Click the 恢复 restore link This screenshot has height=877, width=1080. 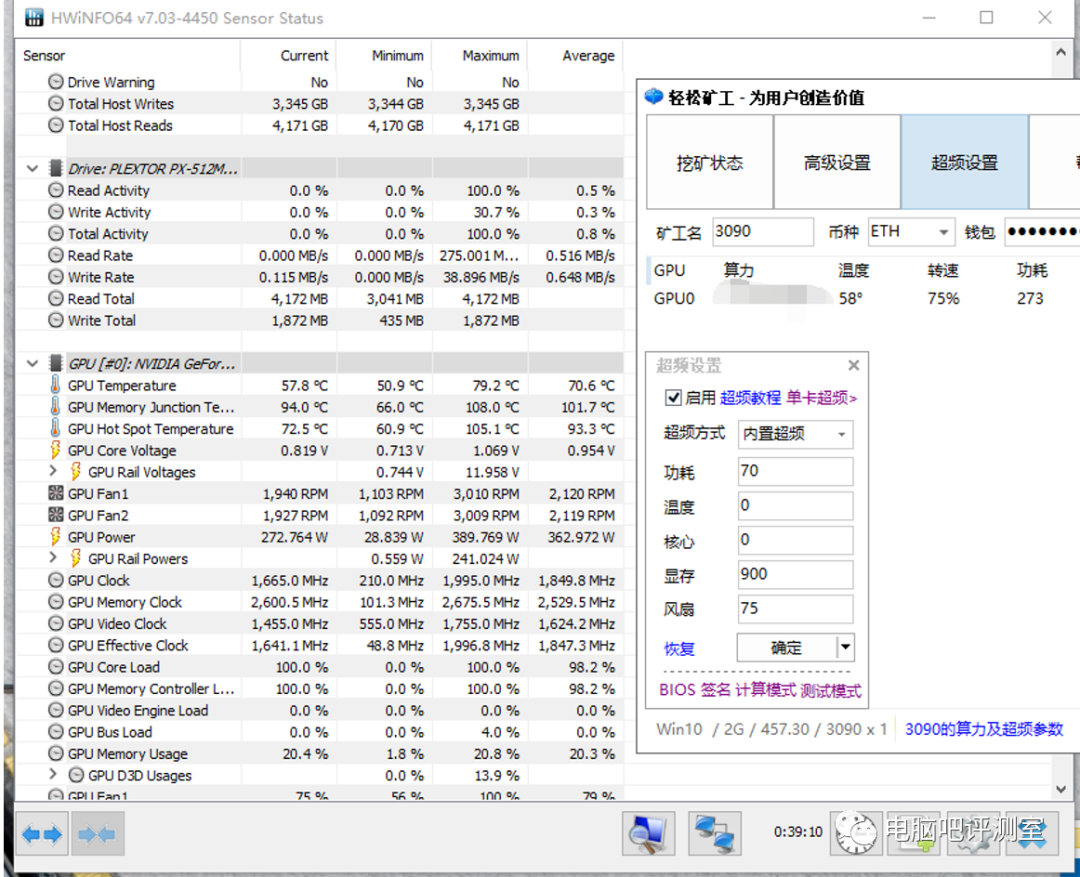pos(679,648)
